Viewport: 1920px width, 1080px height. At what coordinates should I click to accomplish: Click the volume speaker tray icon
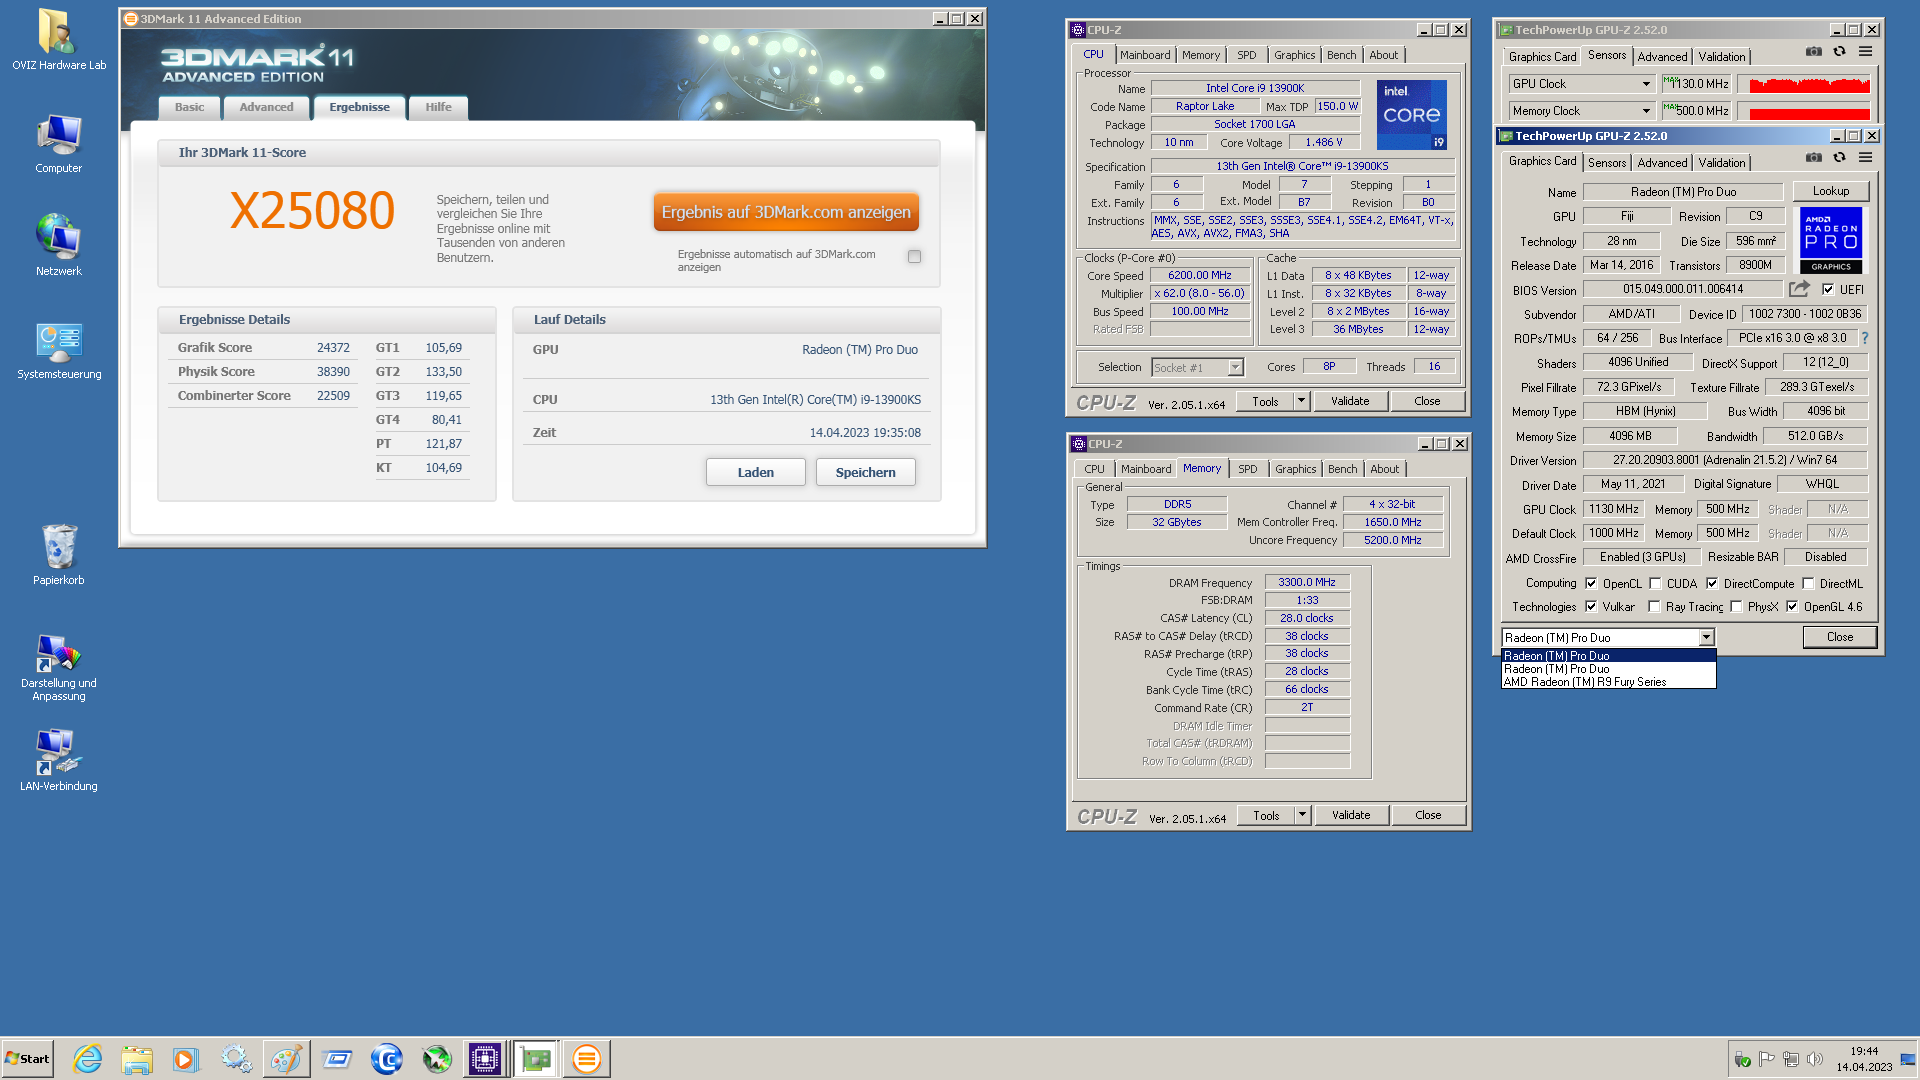(x=1815, y=1059)
